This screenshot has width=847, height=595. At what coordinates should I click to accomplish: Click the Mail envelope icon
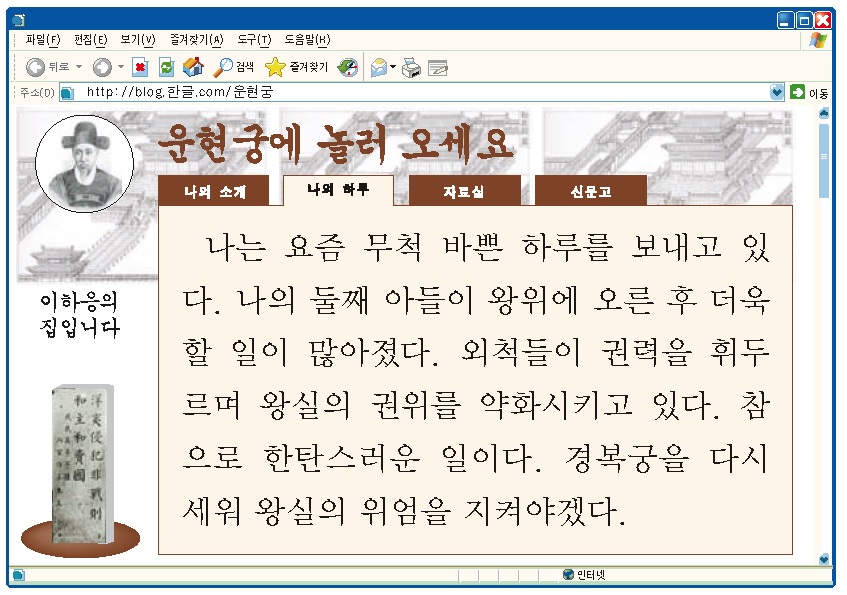coord(379,67)
